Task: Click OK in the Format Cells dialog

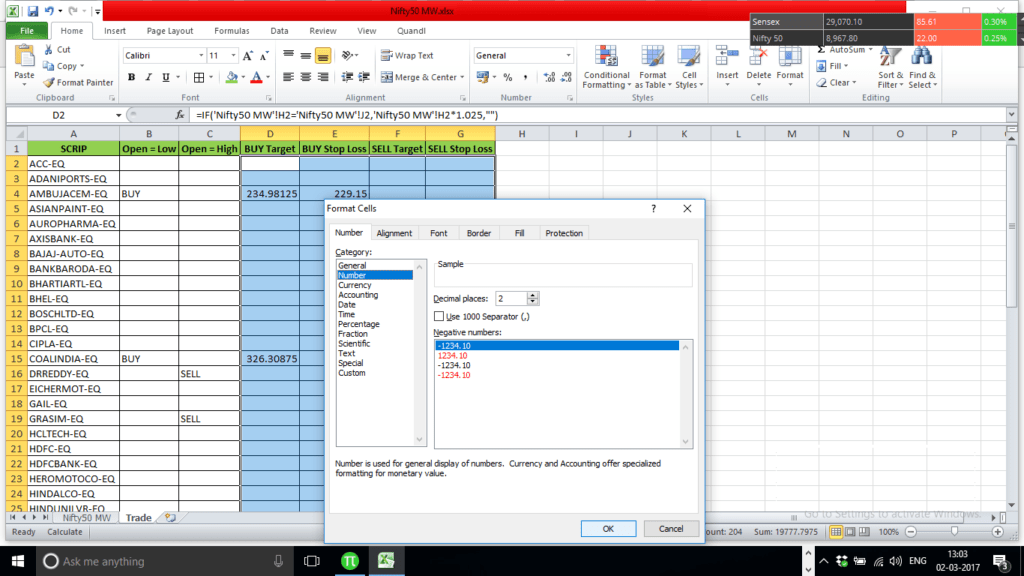Action: (x=608, y=528)
